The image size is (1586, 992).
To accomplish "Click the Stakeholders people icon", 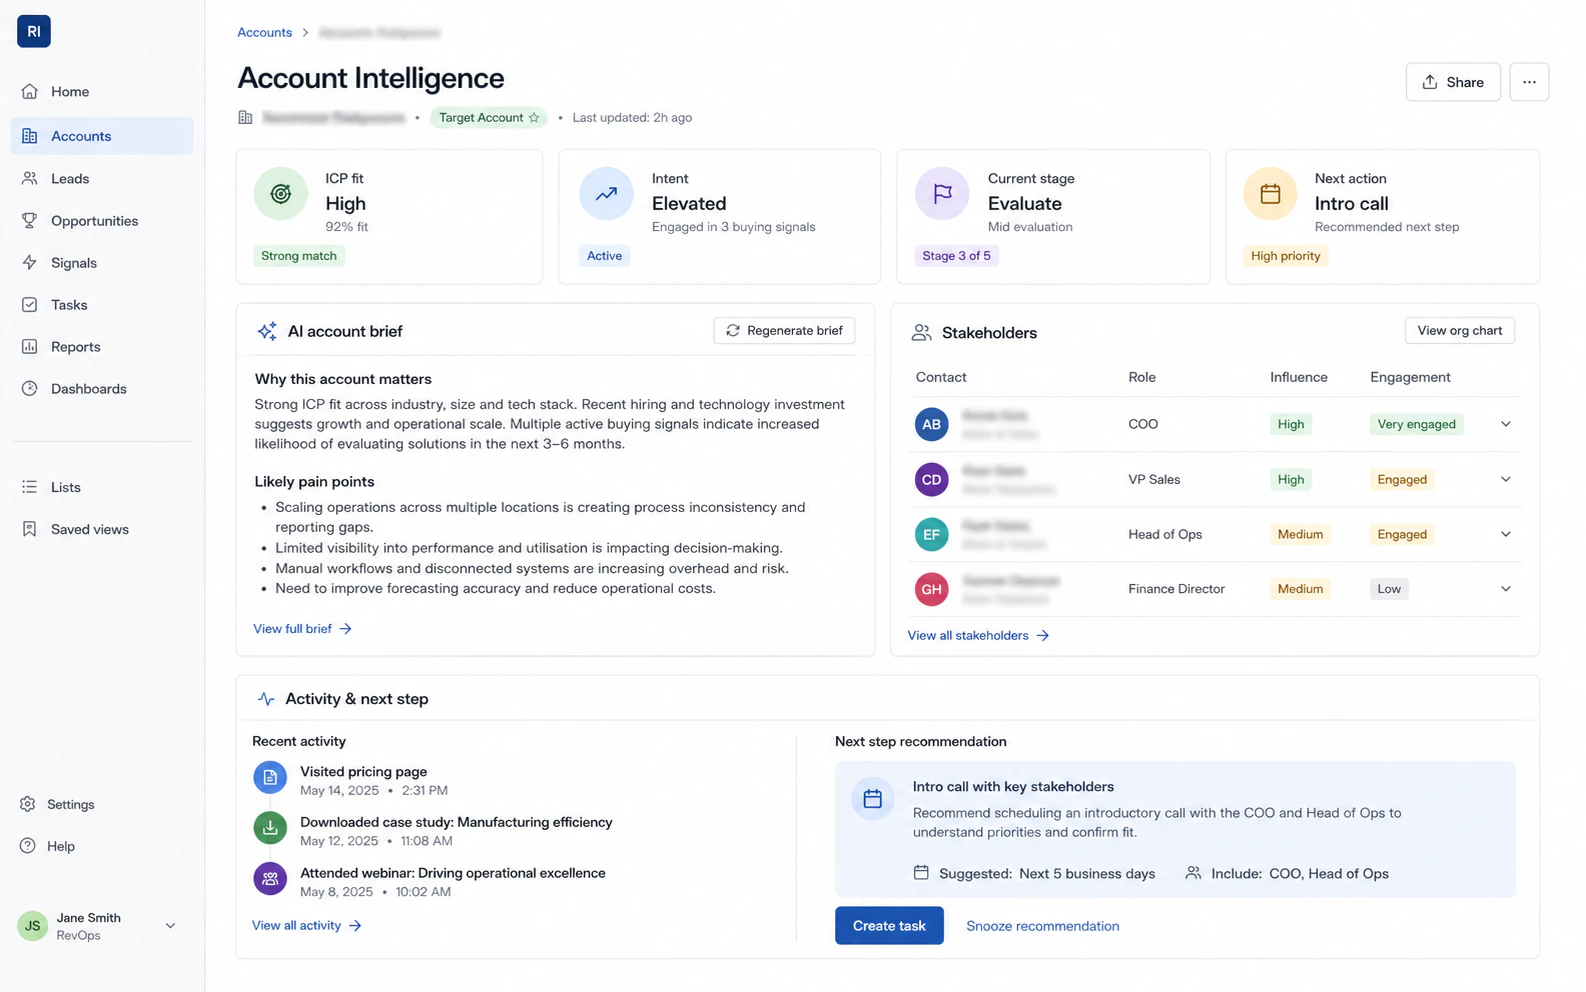I will (921, 333).
